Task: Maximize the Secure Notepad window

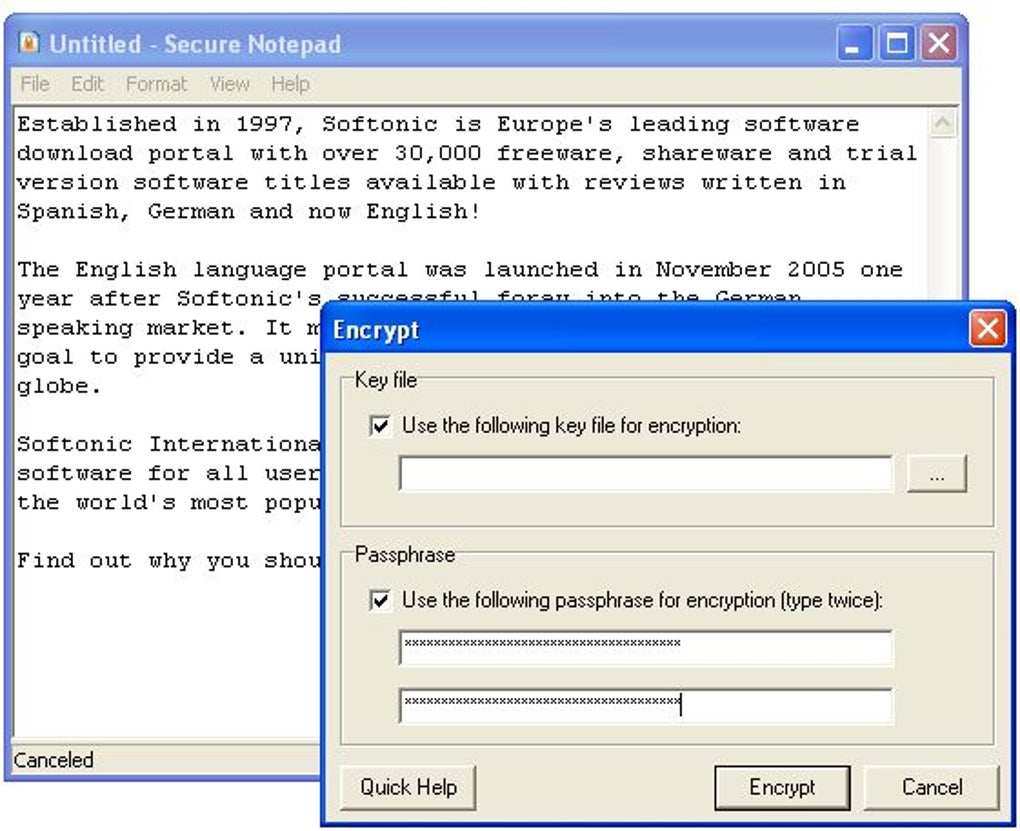Action: tap(897, 44)
